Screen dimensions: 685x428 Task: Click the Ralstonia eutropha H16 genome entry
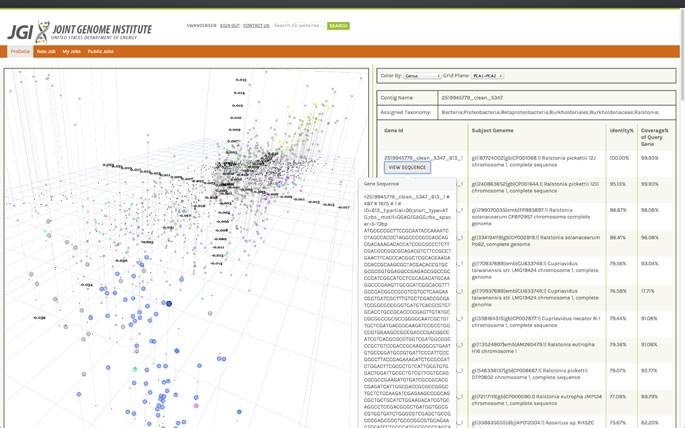533,348
